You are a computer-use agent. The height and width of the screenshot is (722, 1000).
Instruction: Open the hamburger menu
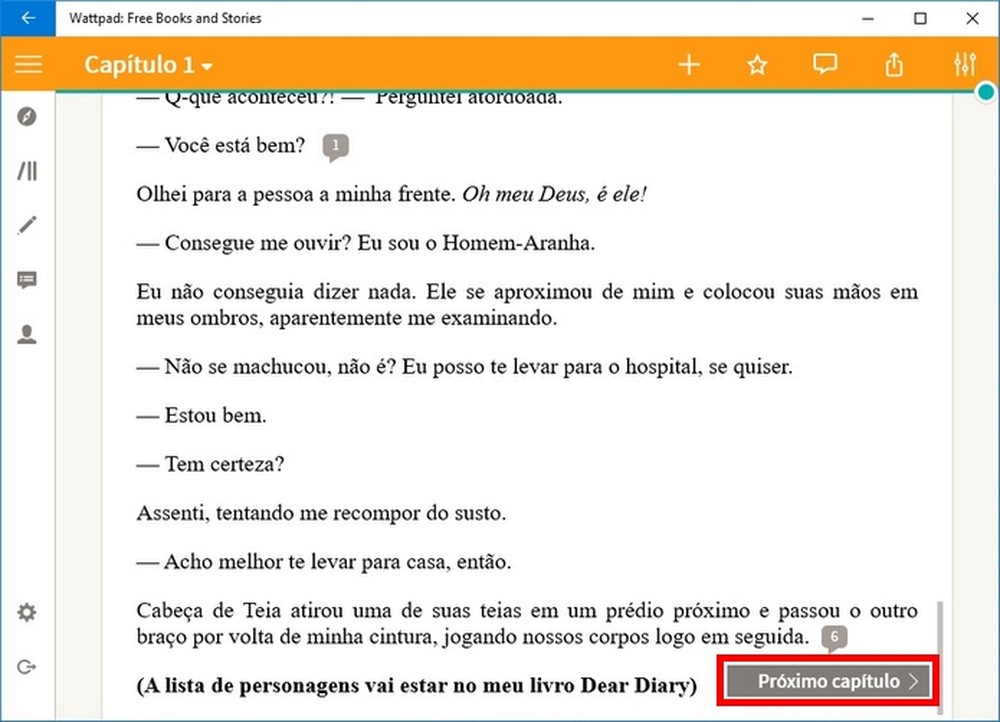tap(28, 64)
